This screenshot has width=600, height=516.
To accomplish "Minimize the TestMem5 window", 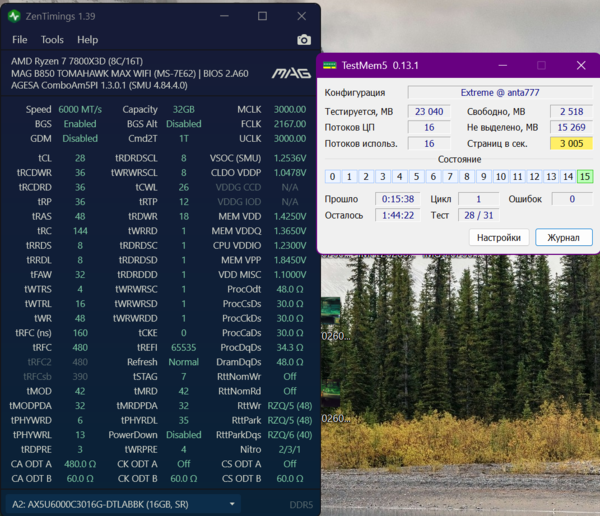I will coord(502,65).
